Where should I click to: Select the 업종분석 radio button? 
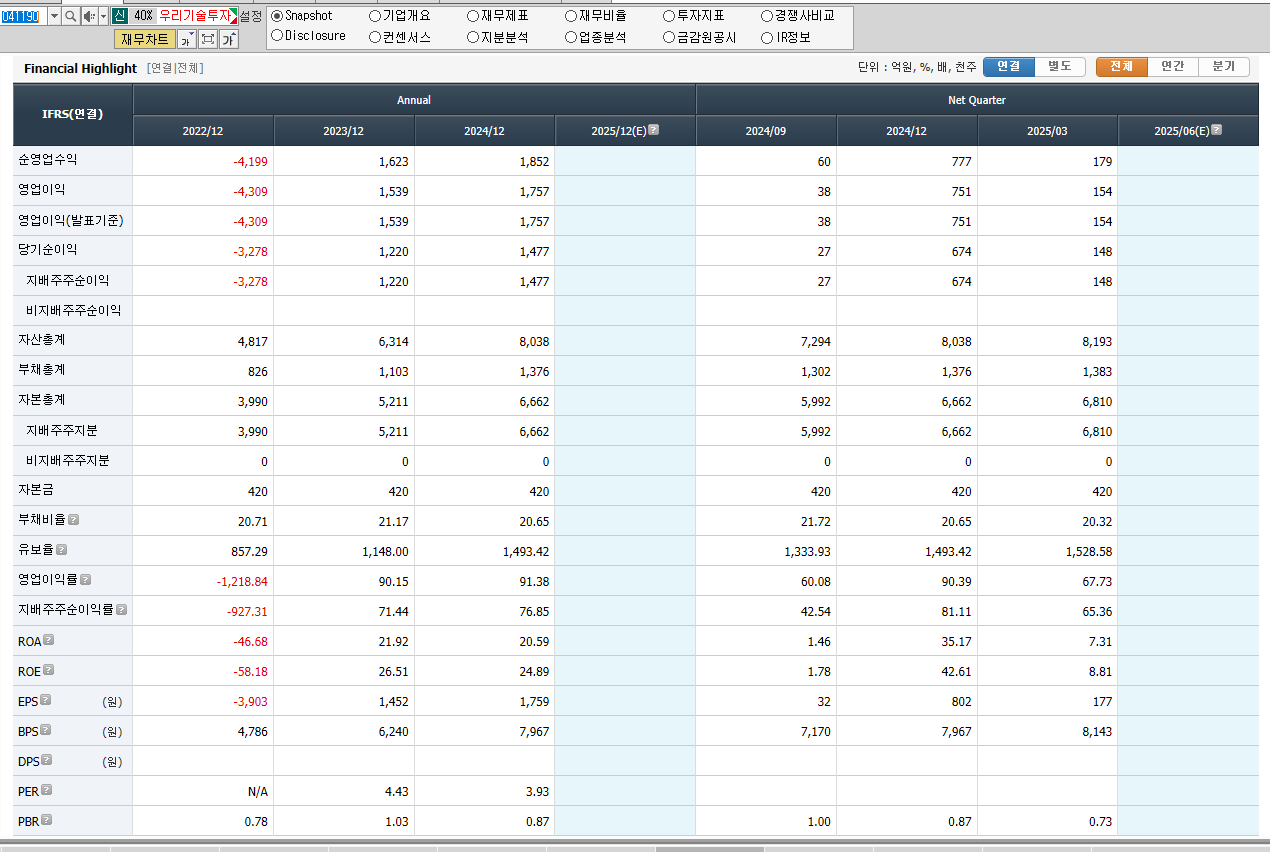(571, 37)
